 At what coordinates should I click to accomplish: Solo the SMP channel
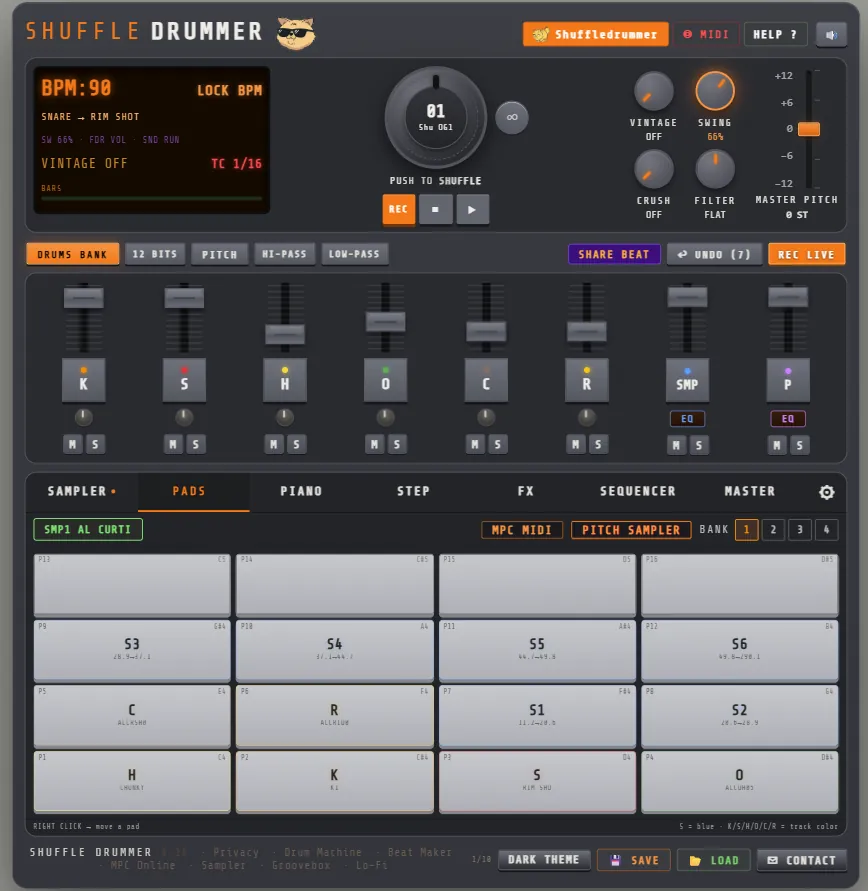coord(699,446)
